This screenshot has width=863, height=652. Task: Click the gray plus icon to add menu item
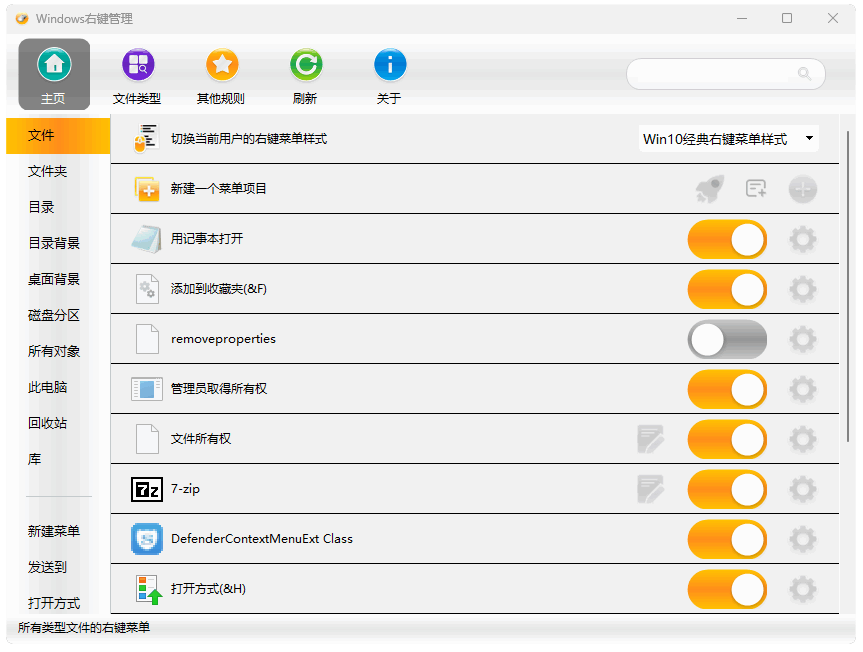point(803,189)
